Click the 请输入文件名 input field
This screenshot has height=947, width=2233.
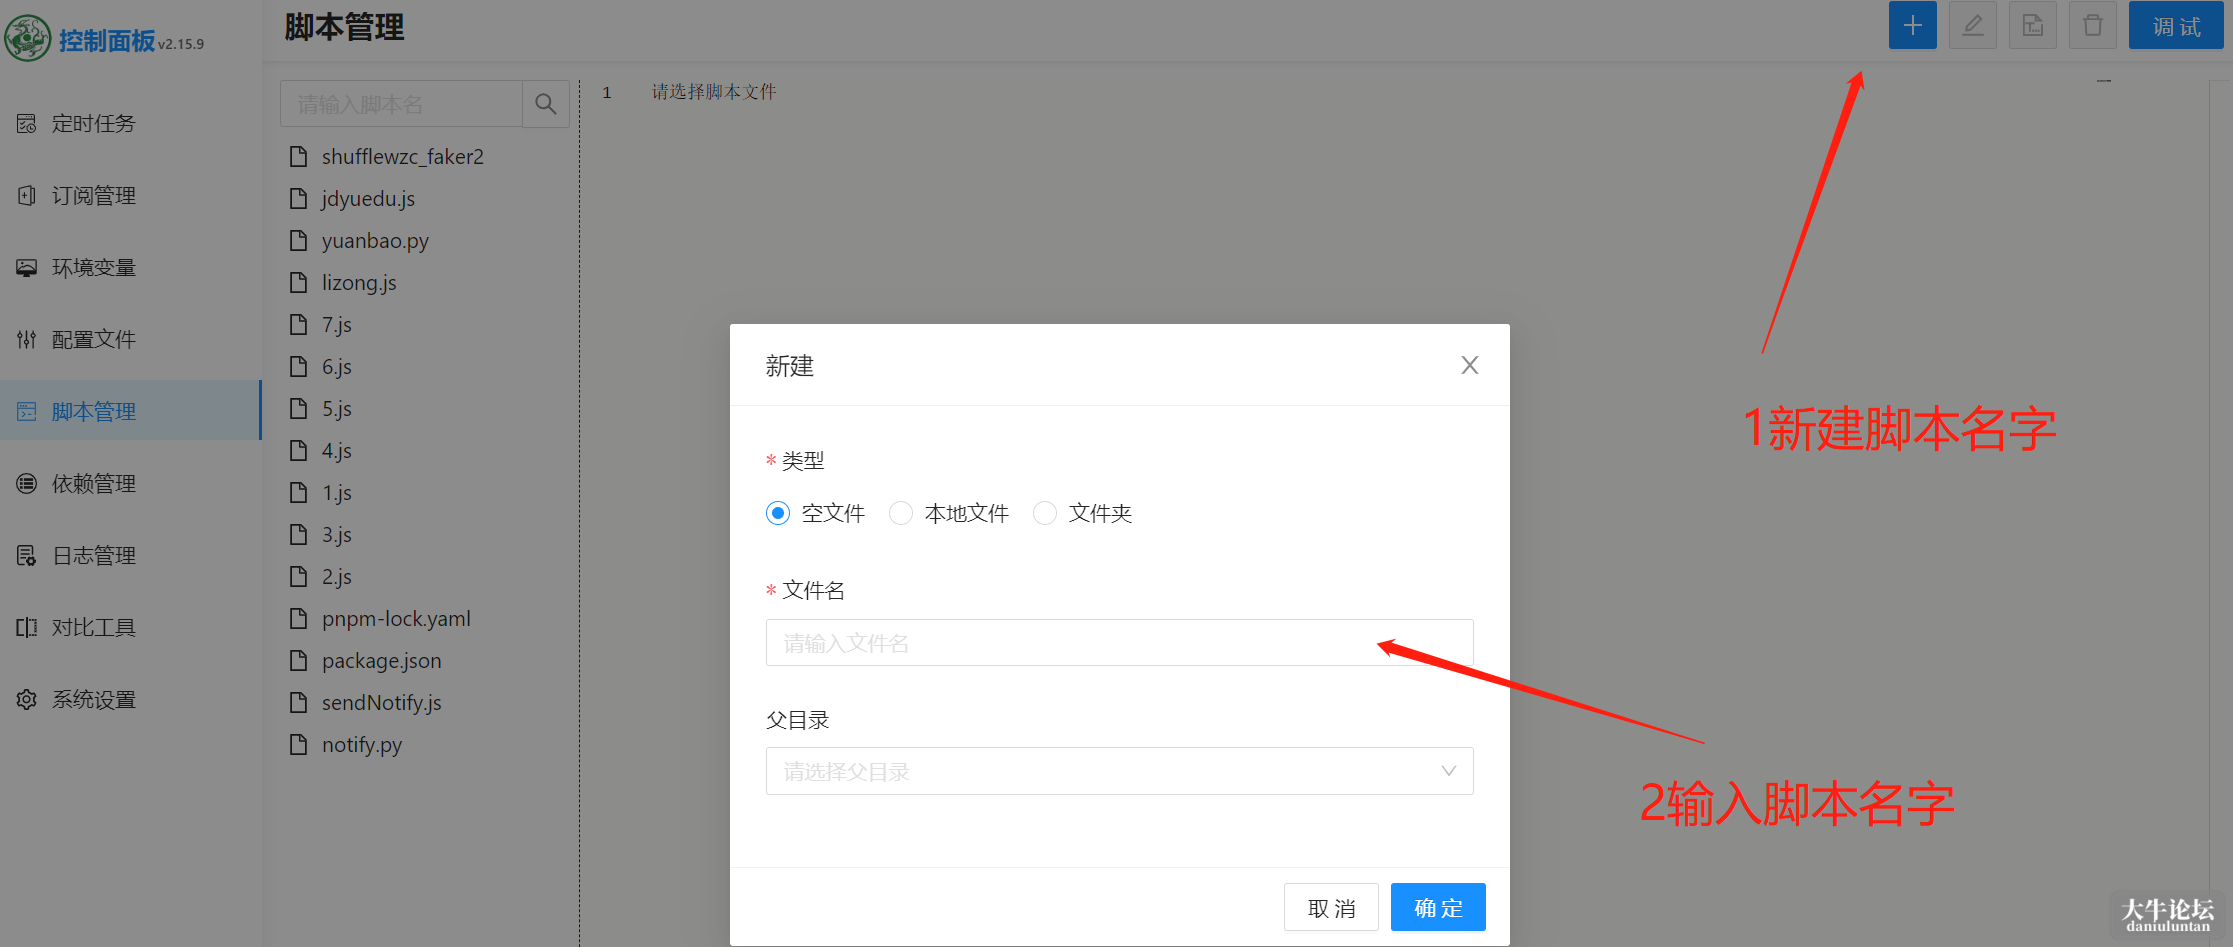coord(1119,643)
